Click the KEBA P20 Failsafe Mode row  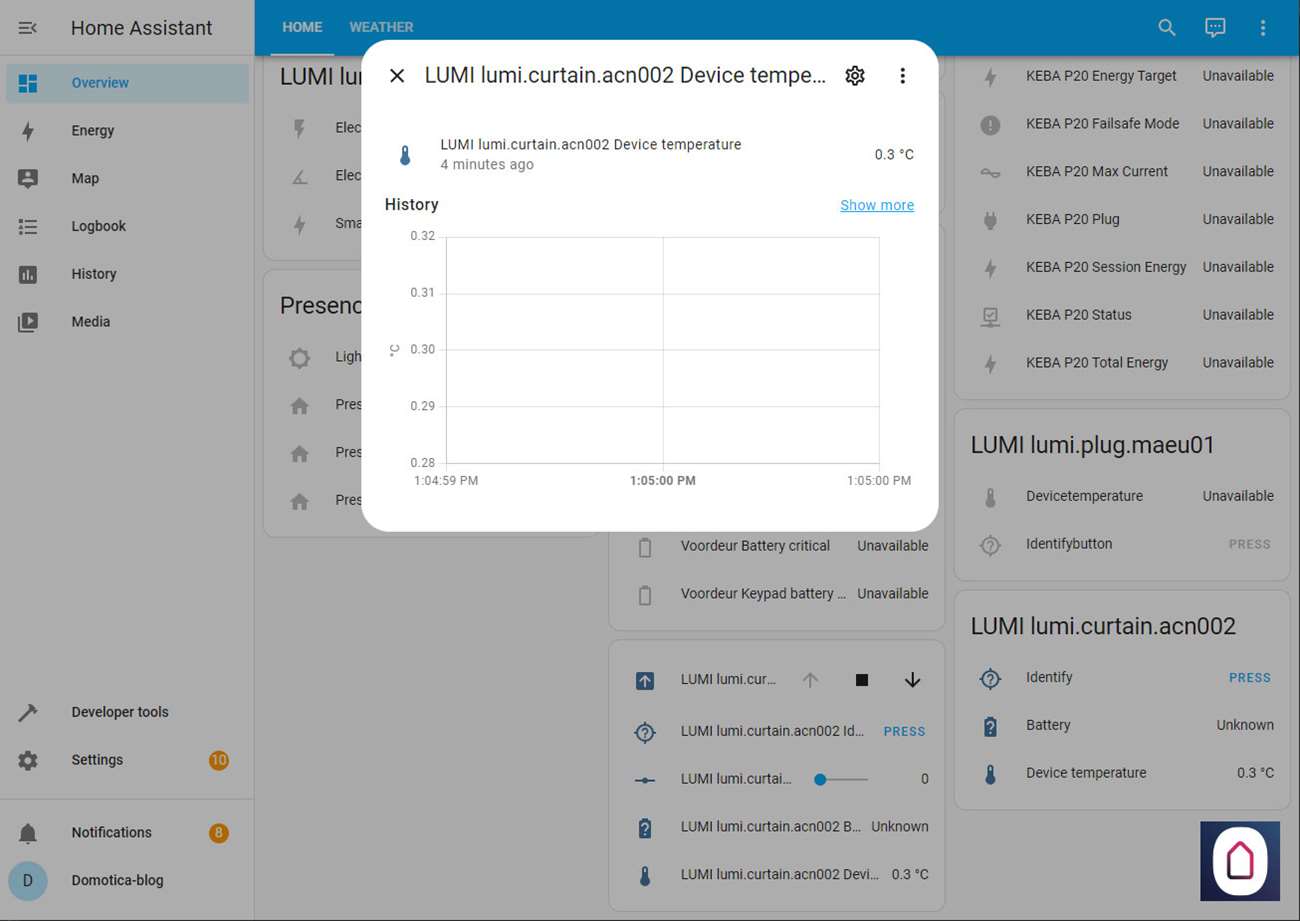pyautogui.click(x=1122, y=124)
